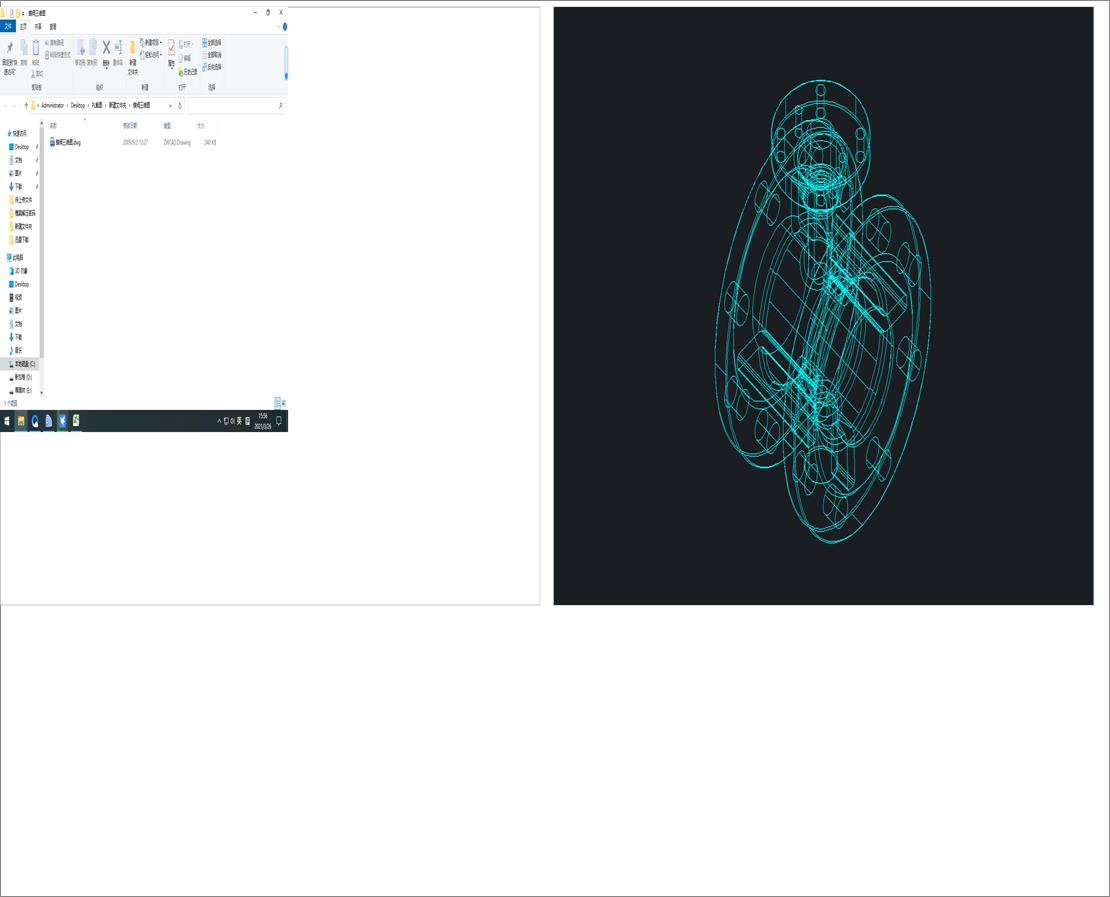Toggle the IME language indicator
Screen dimensions: 1110x897
[239, 421]
